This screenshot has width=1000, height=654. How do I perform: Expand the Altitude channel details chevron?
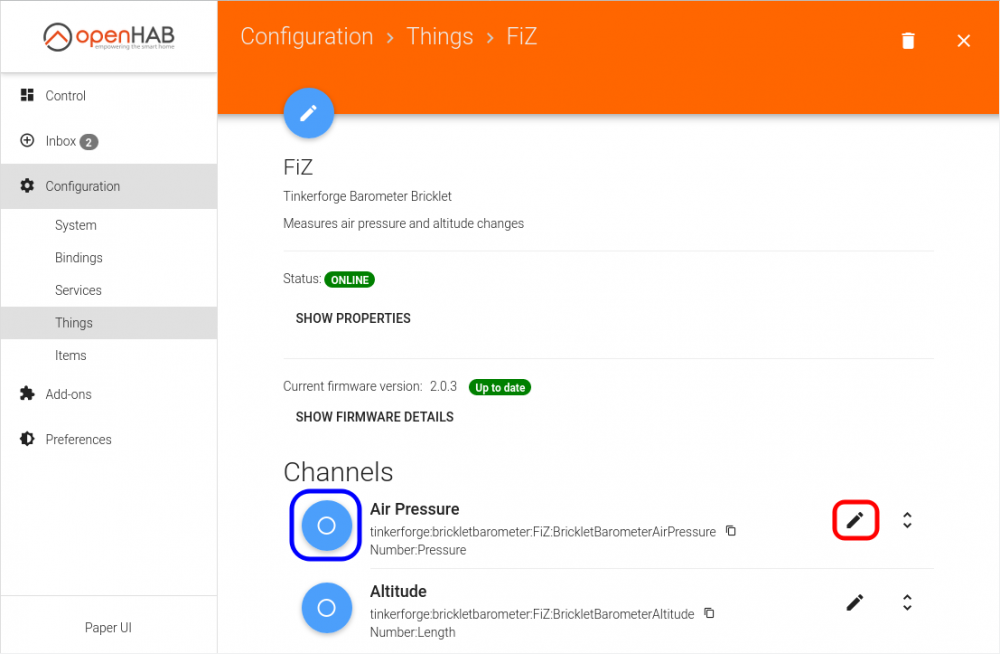(907, 602)
